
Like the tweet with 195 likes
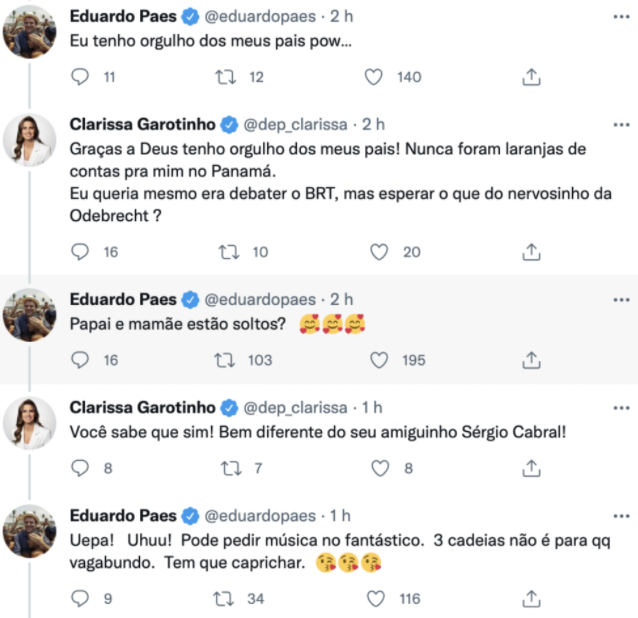tap(379, 360)
